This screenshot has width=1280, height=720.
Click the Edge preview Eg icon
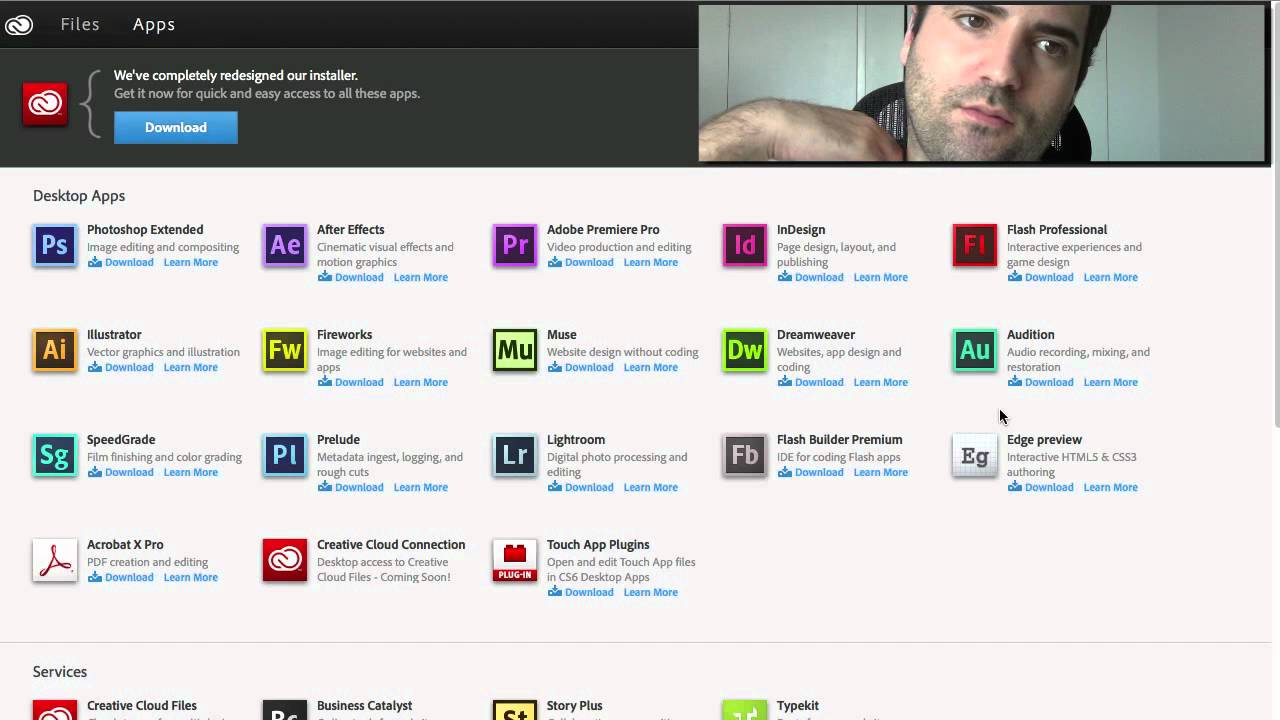[x=975, y=455]
